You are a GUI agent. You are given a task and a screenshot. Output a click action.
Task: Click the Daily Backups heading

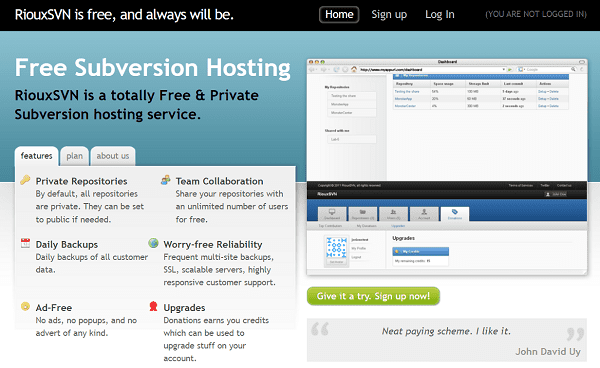67,244
